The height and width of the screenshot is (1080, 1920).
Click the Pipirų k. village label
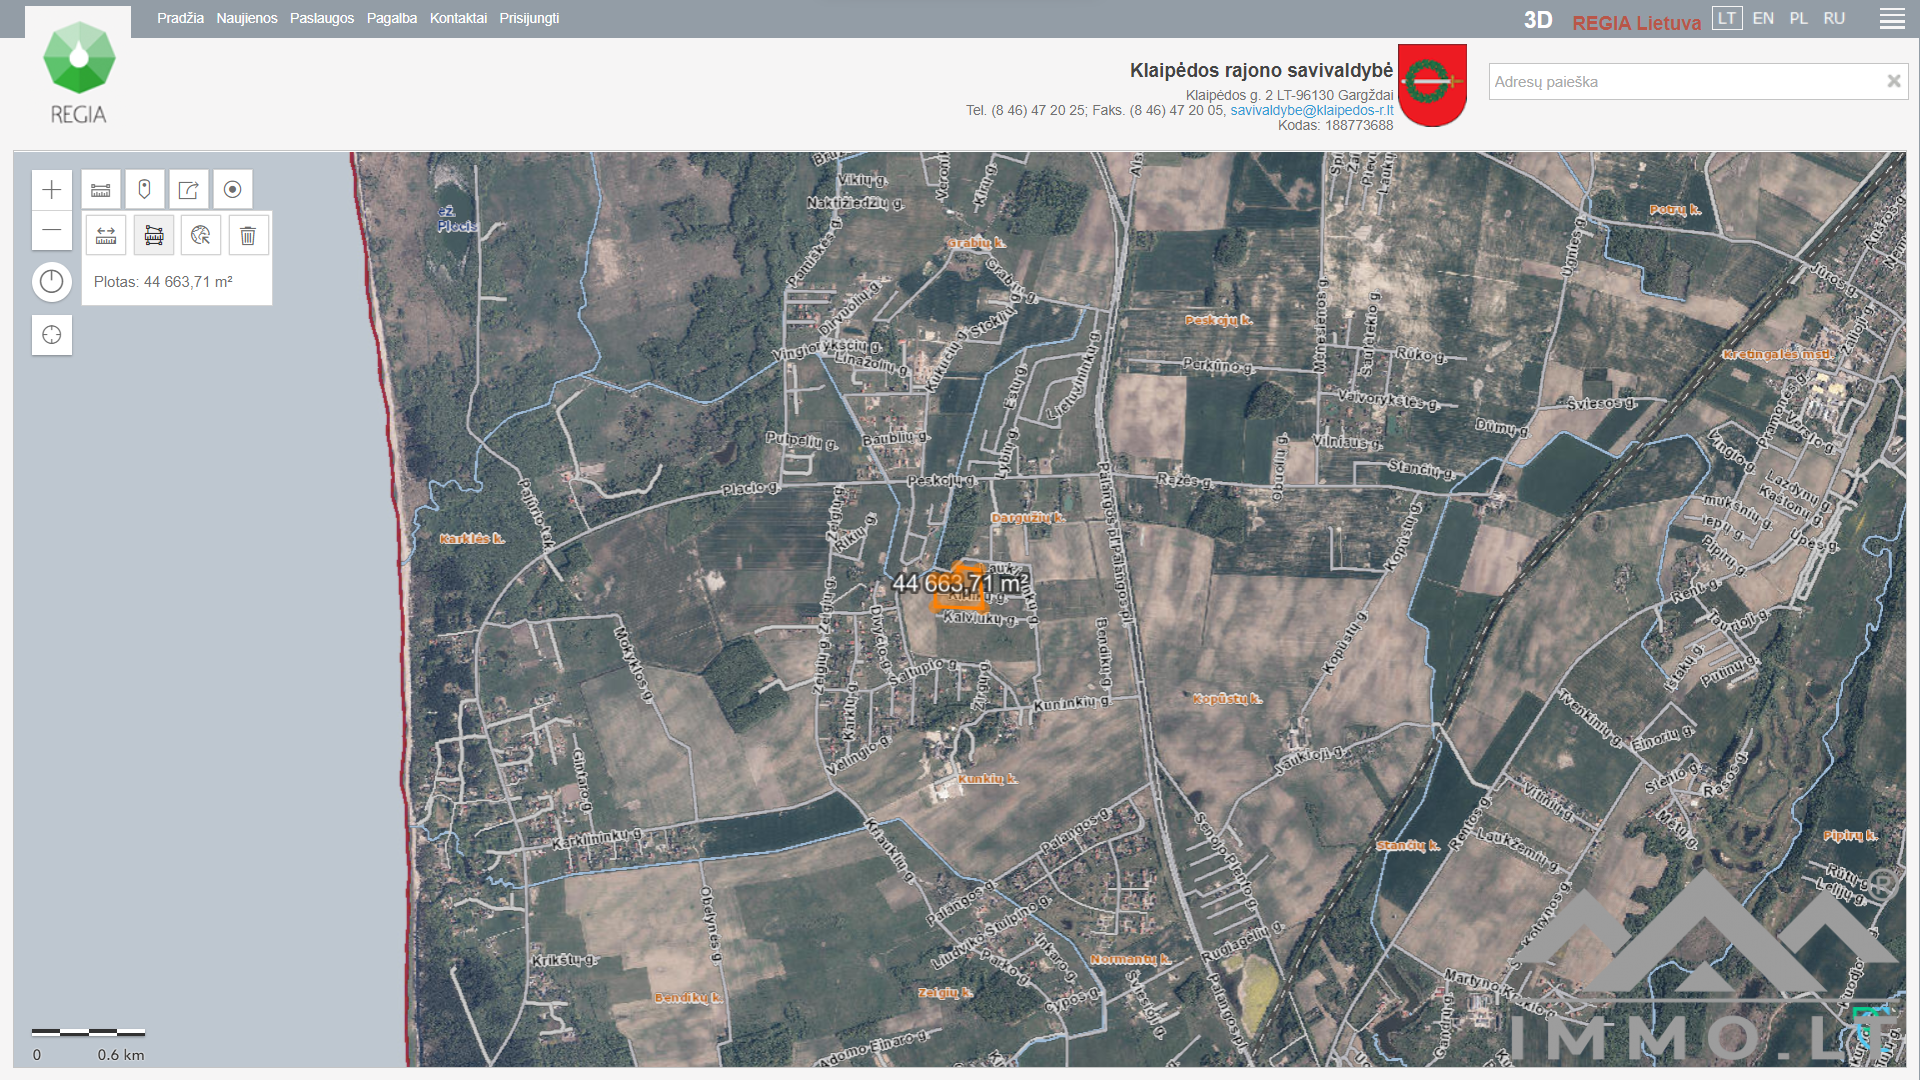[x=1850, y=835]
